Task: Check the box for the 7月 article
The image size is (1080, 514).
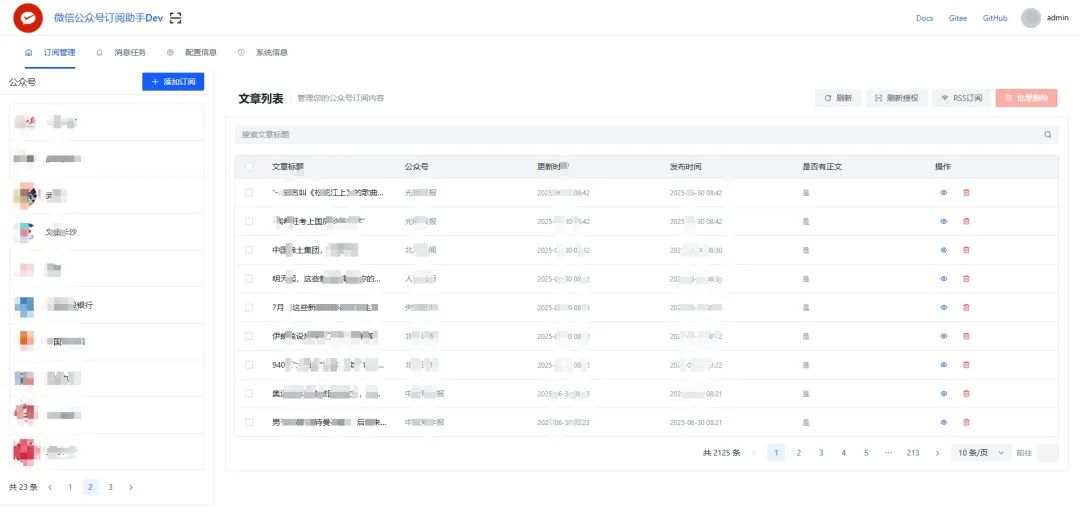Action: pos(249,307)
